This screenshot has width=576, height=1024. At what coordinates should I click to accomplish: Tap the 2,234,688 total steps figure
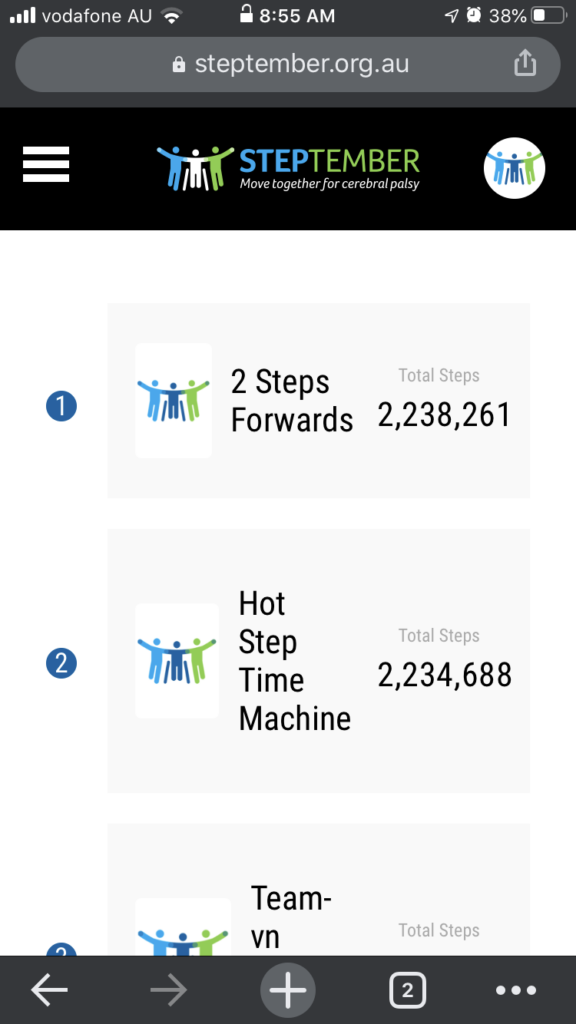click(x=445, y=675)
